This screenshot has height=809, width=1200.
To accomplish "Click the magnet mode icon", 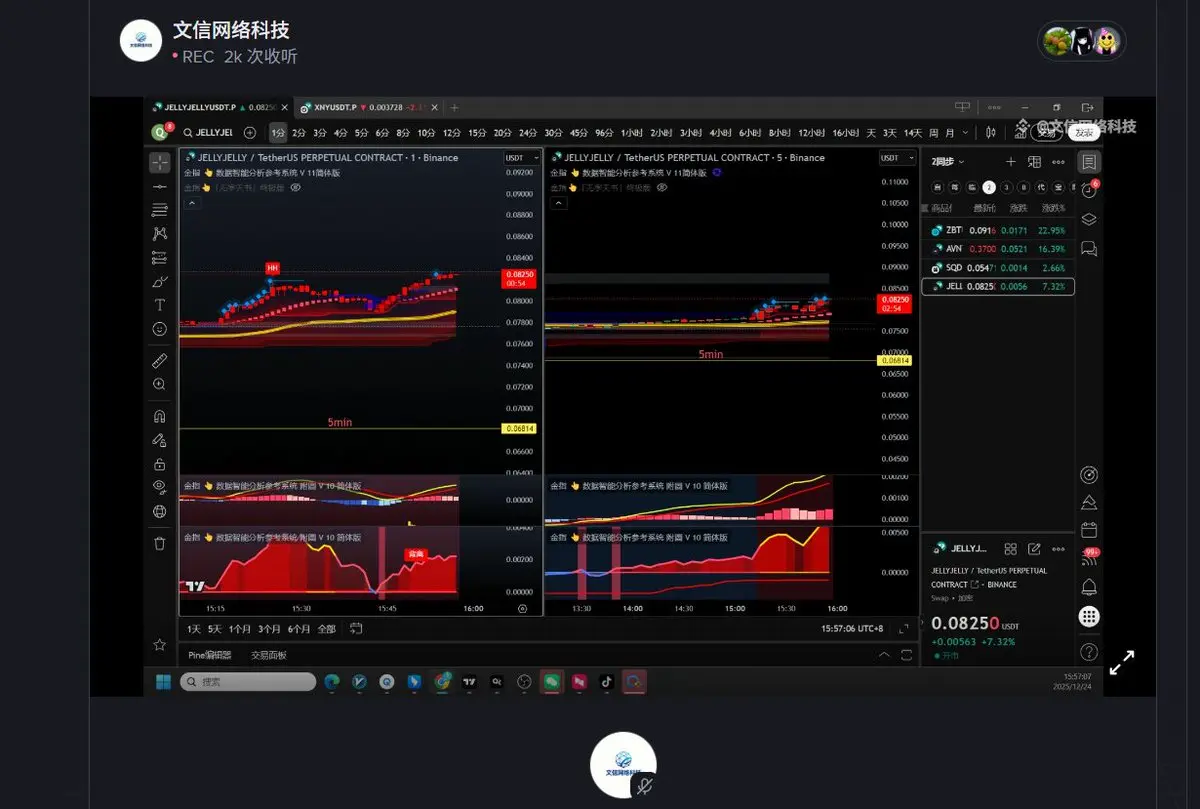I will pos(160,416).
